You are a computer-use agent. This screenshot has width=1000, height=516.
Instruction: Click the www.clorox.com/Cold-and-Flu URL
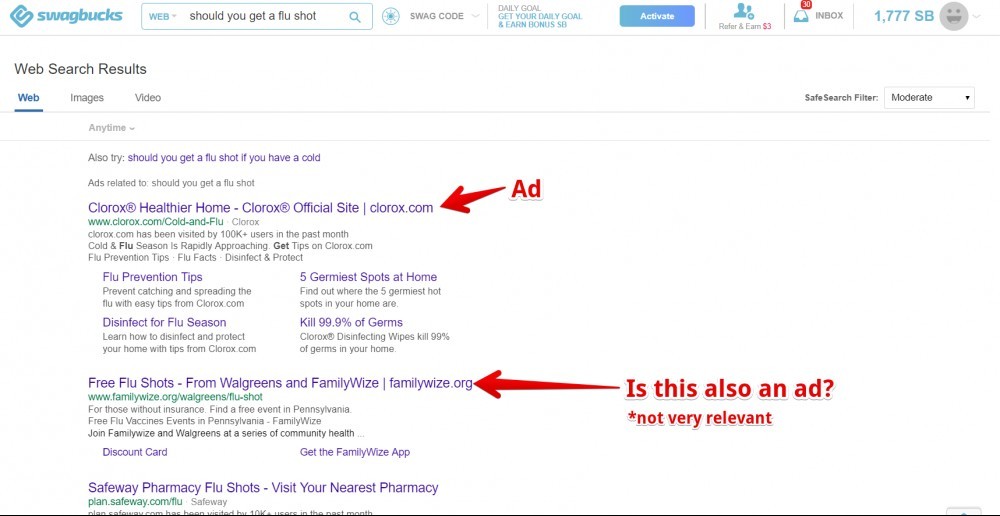(x=156, y=222)
